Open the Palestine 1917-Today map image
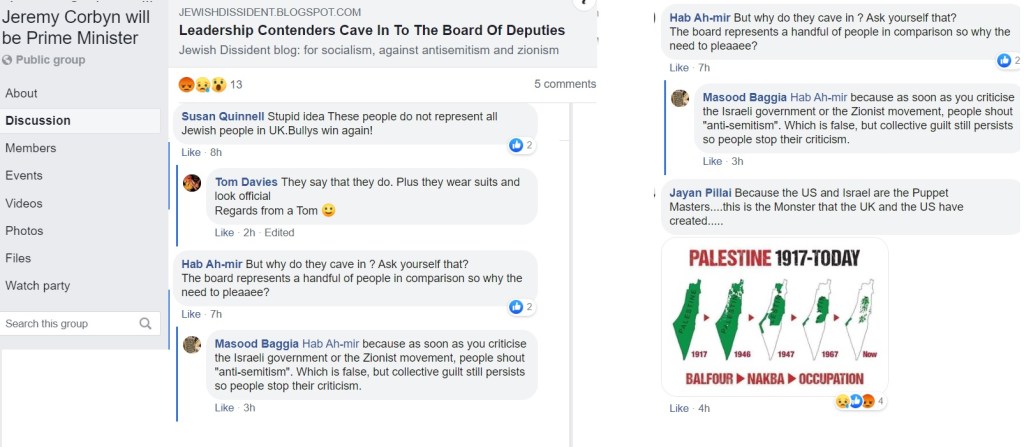Image resolution: width=1024 pixels, height=447 pixels. click(x=775, y=316)
